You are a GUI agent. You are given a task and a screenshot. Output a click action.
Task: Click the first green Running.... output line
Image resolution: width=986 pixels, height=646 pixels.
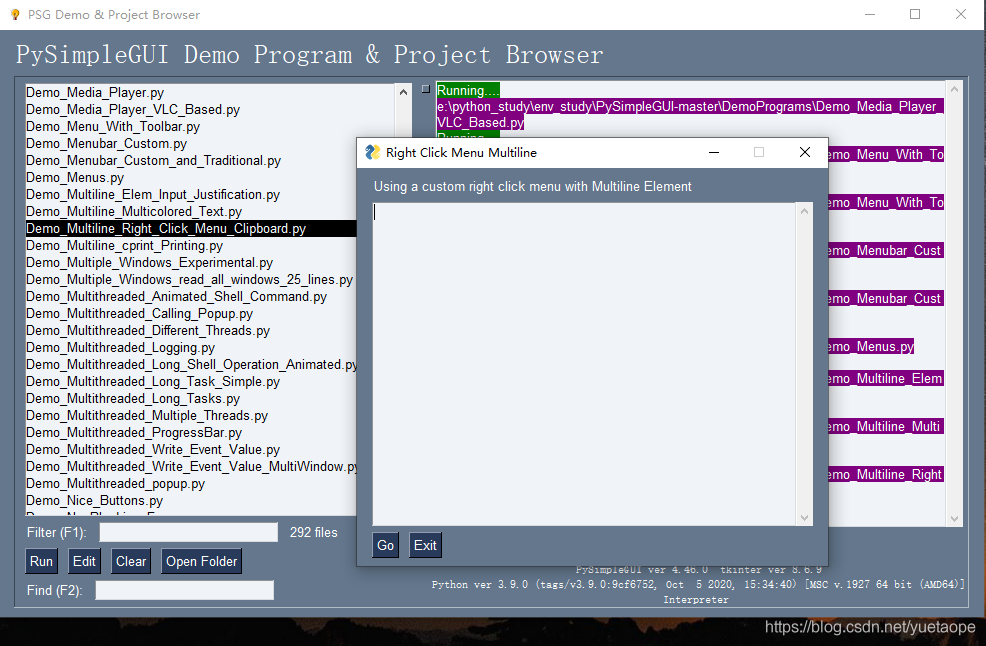click(468, 90)
